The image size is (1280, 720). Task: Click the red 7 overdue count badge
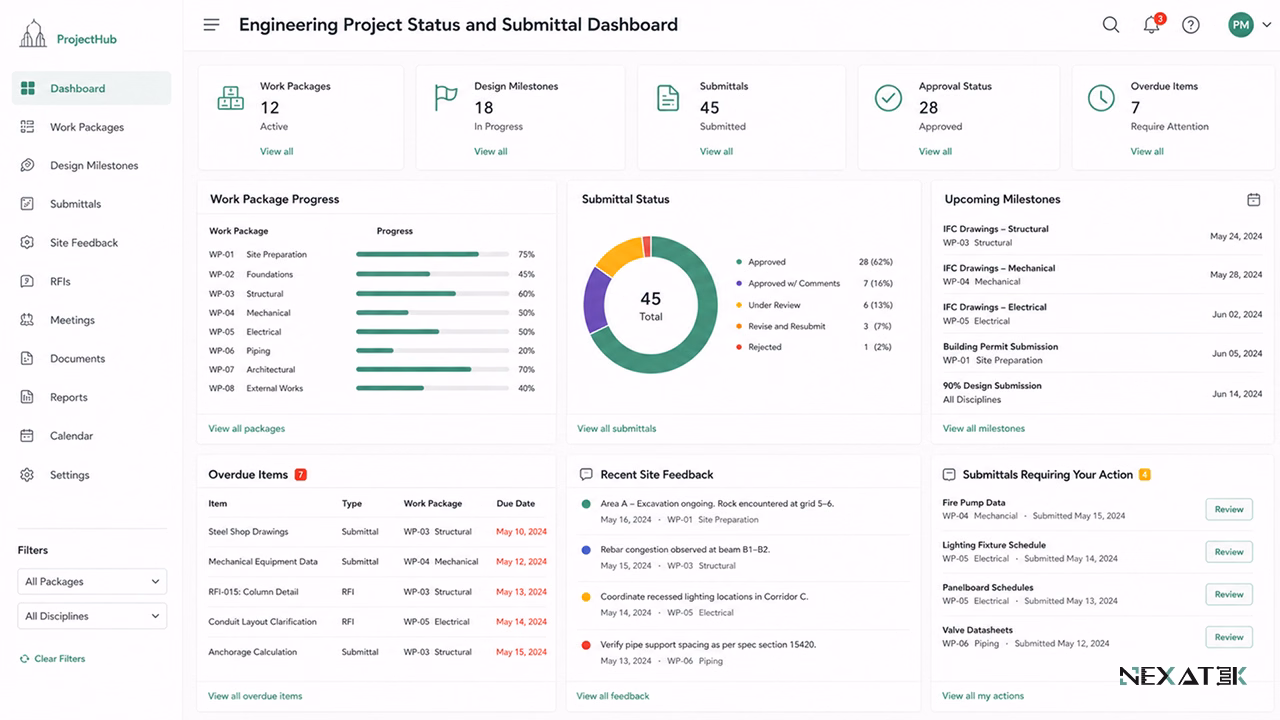coord(301,475)
